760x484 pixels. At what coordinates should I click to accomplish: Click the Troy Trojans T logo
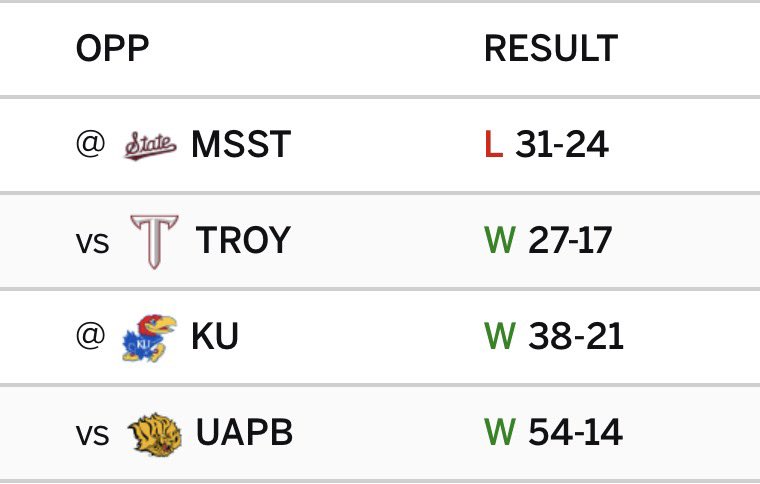tap(155, 241)
